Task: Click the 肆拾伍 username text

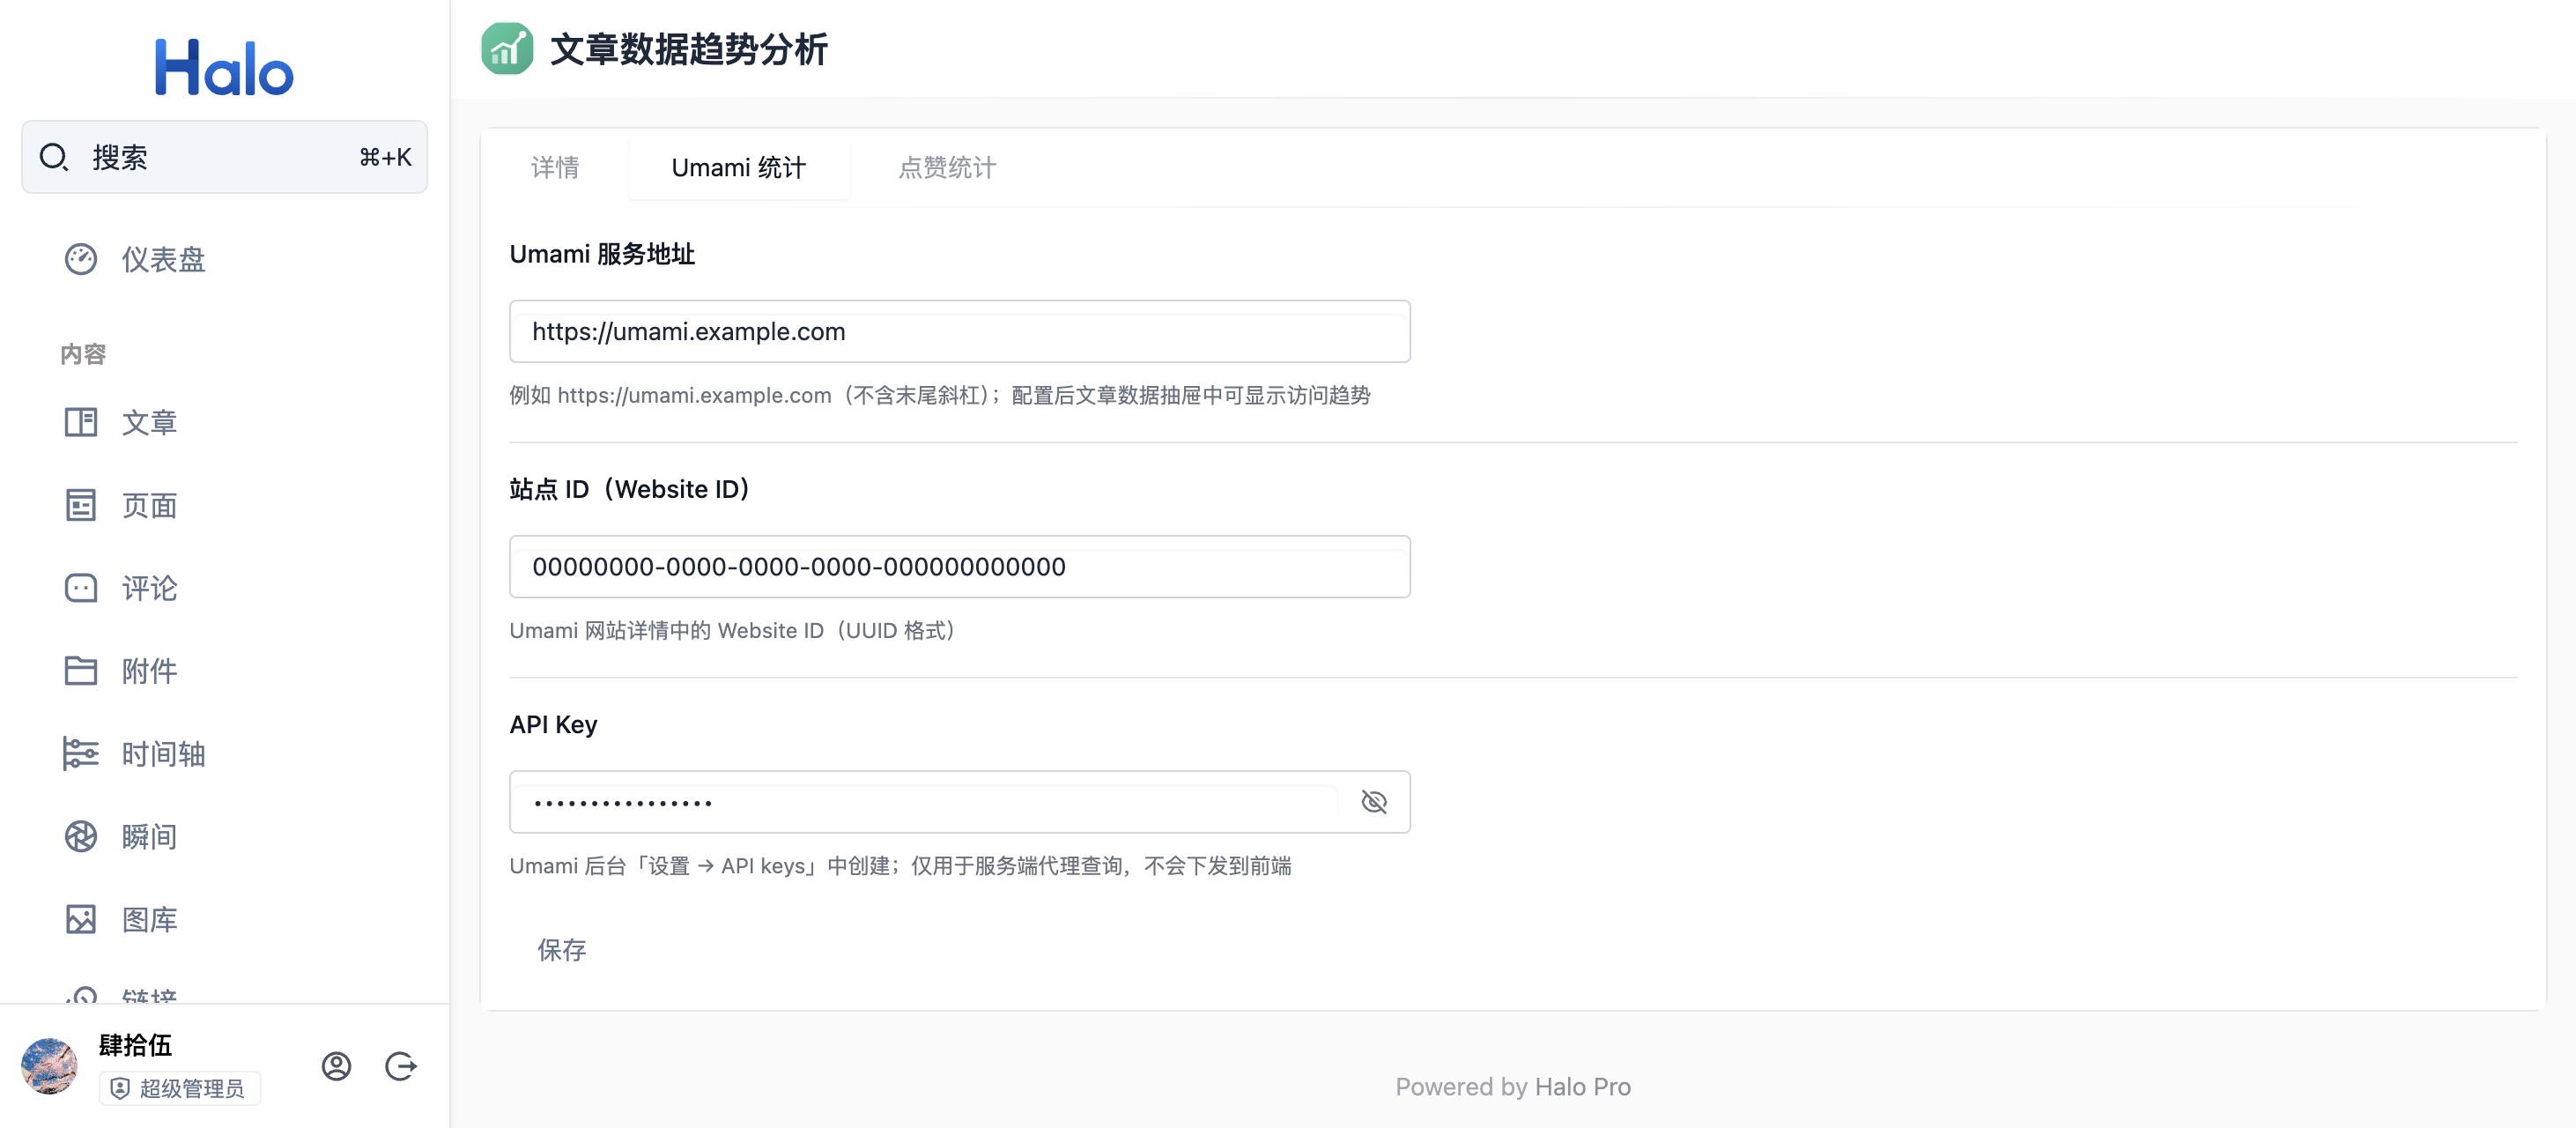Action: 135,1045
